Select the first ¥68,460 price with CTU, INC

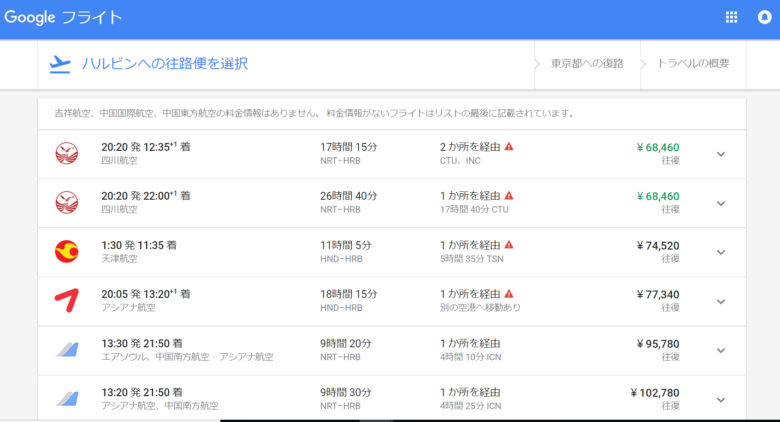tap(658, 147)
